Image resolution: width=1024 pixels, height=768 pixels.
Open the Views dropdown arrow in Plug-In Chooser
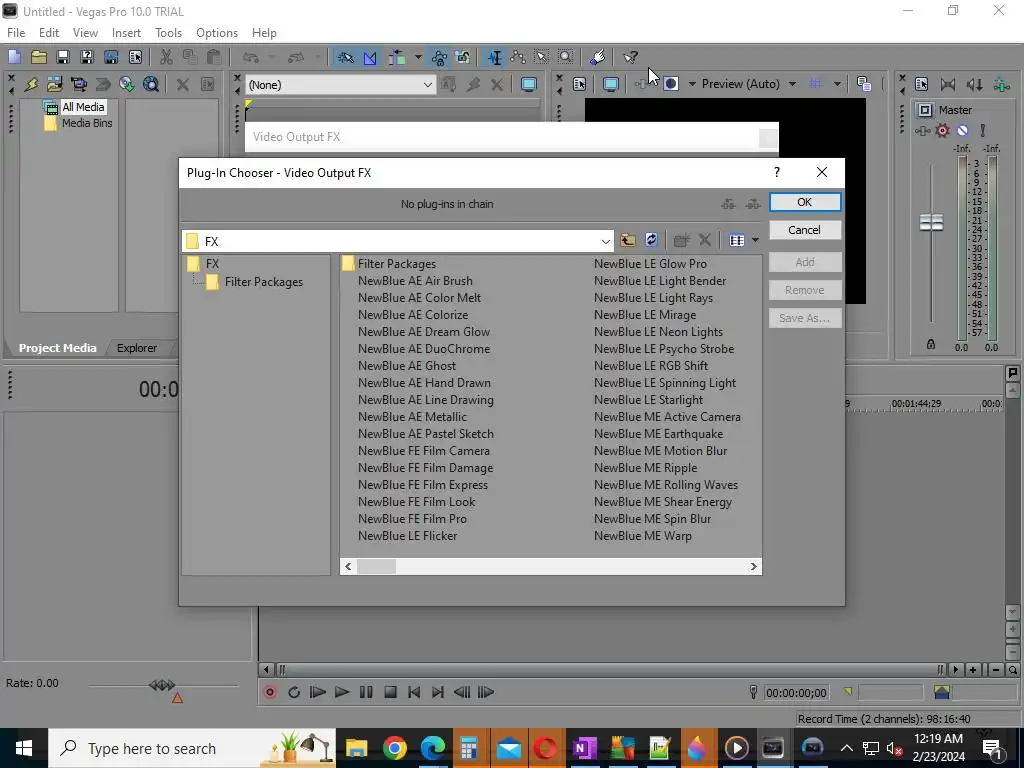pyautogui.click(x=755, y=240)
